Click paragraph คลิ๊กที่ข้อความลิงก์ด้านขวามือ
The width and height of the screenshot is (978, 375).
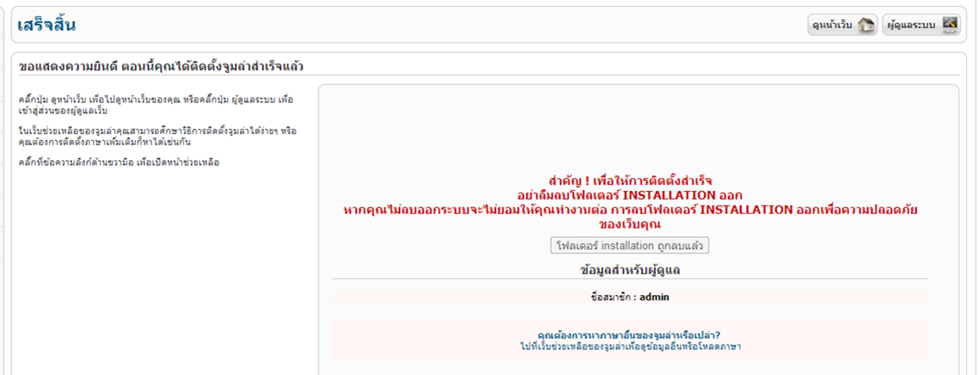[119, 163]
